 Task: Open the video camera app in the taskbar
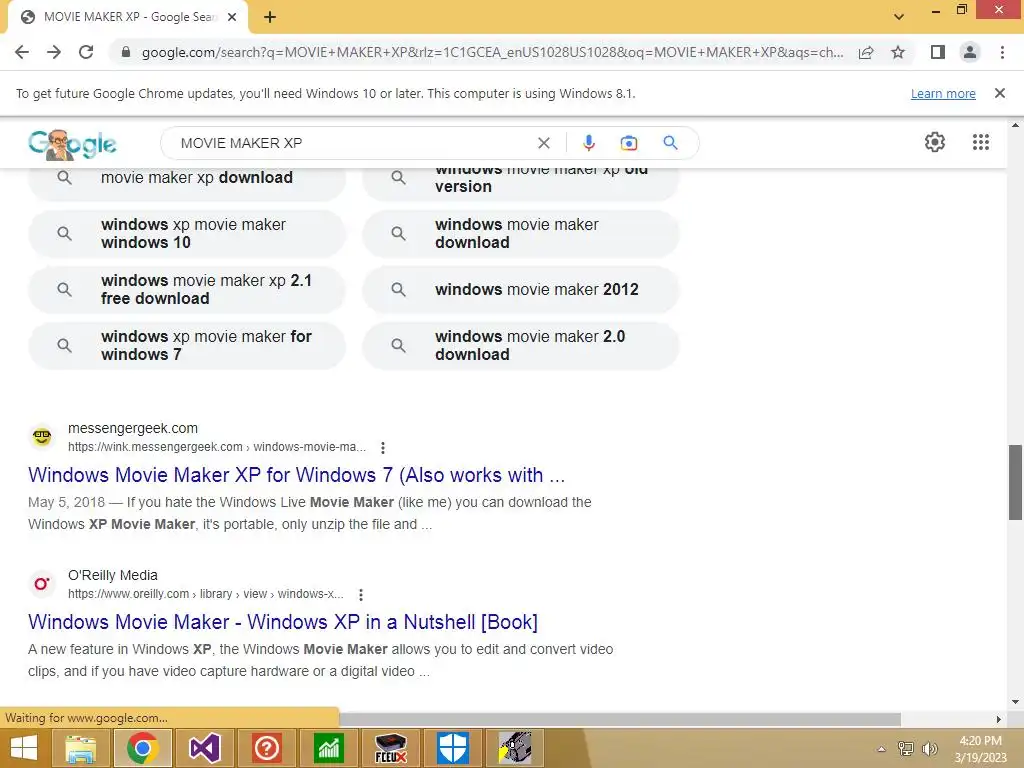coord(515,748)
